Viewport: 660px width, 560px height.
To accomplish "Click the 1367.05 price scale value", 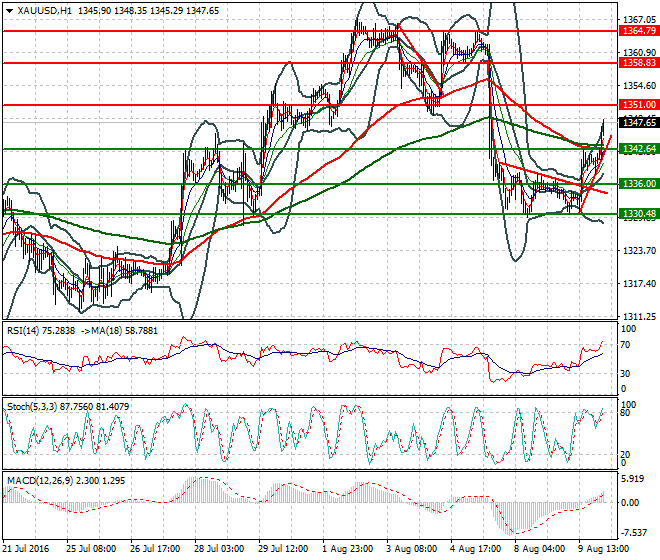I will pyautogui.click(x=639, y=20).
